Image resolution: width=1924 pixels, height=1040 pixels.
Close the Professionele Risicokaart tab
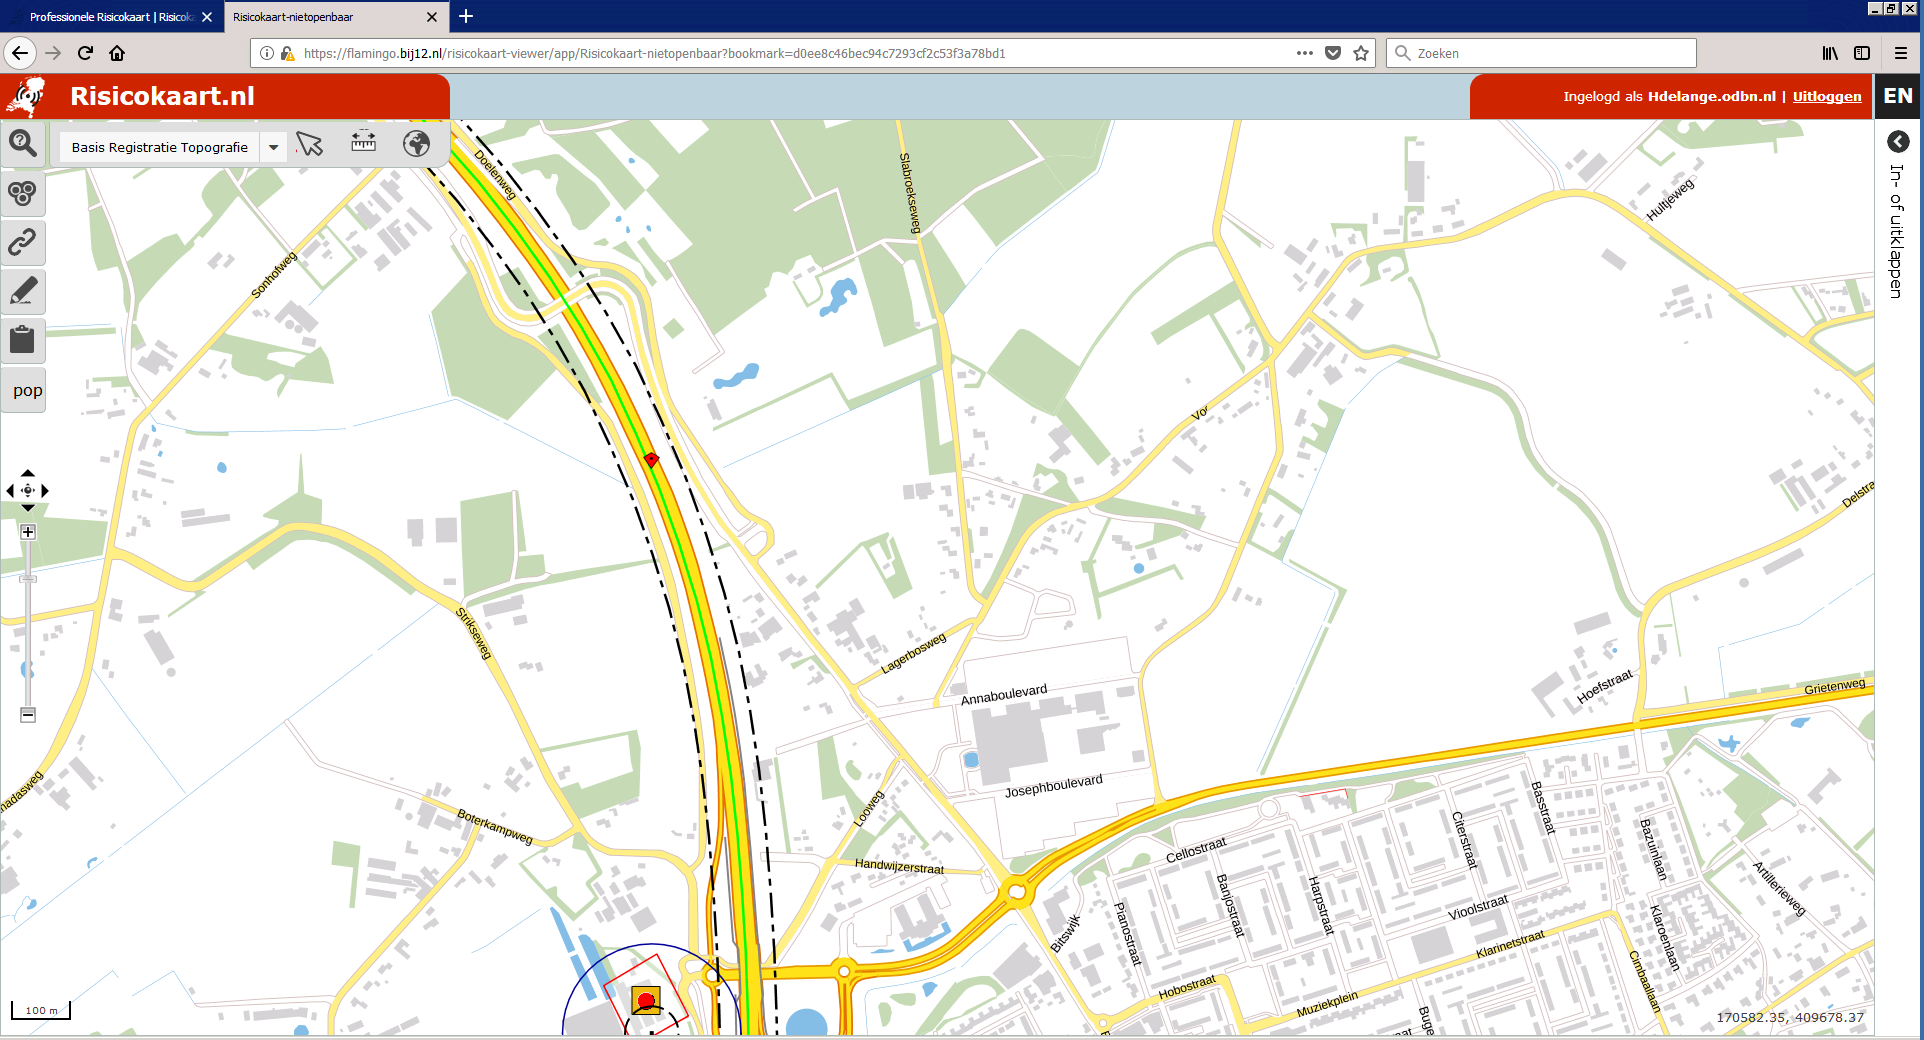[x=207, y=17]
